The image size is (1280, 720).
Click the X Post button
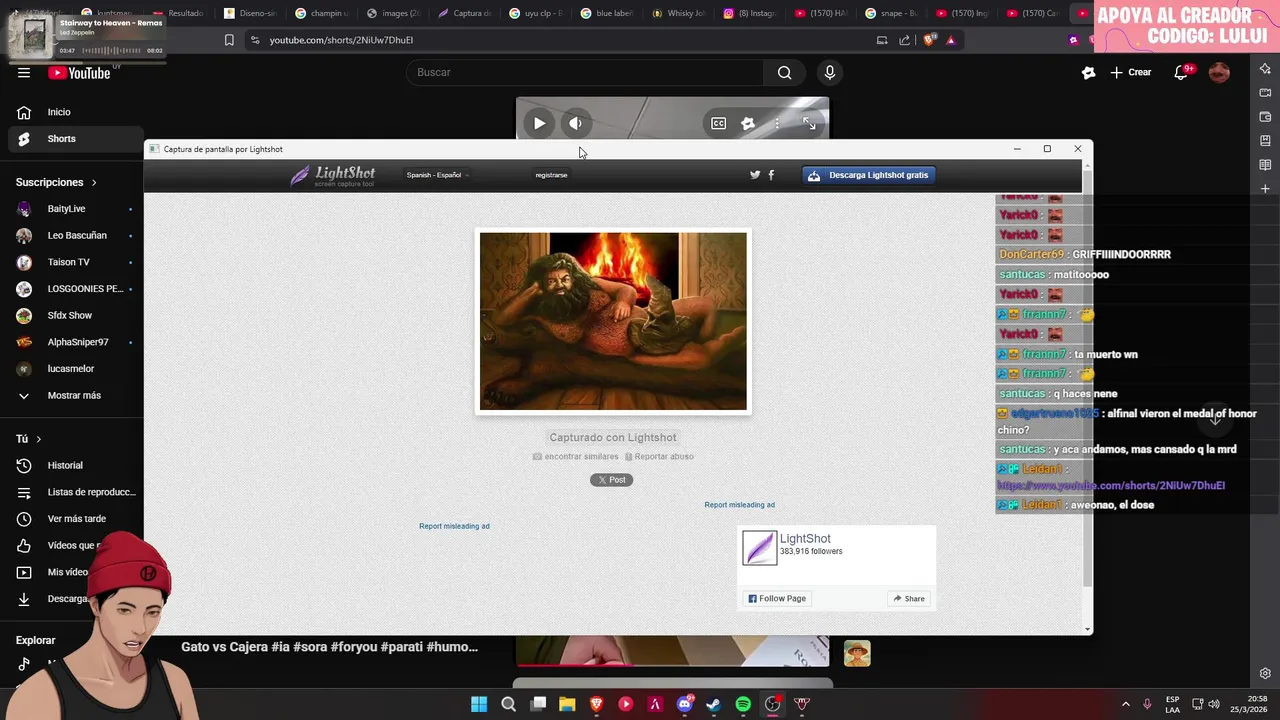coord(611,480)
